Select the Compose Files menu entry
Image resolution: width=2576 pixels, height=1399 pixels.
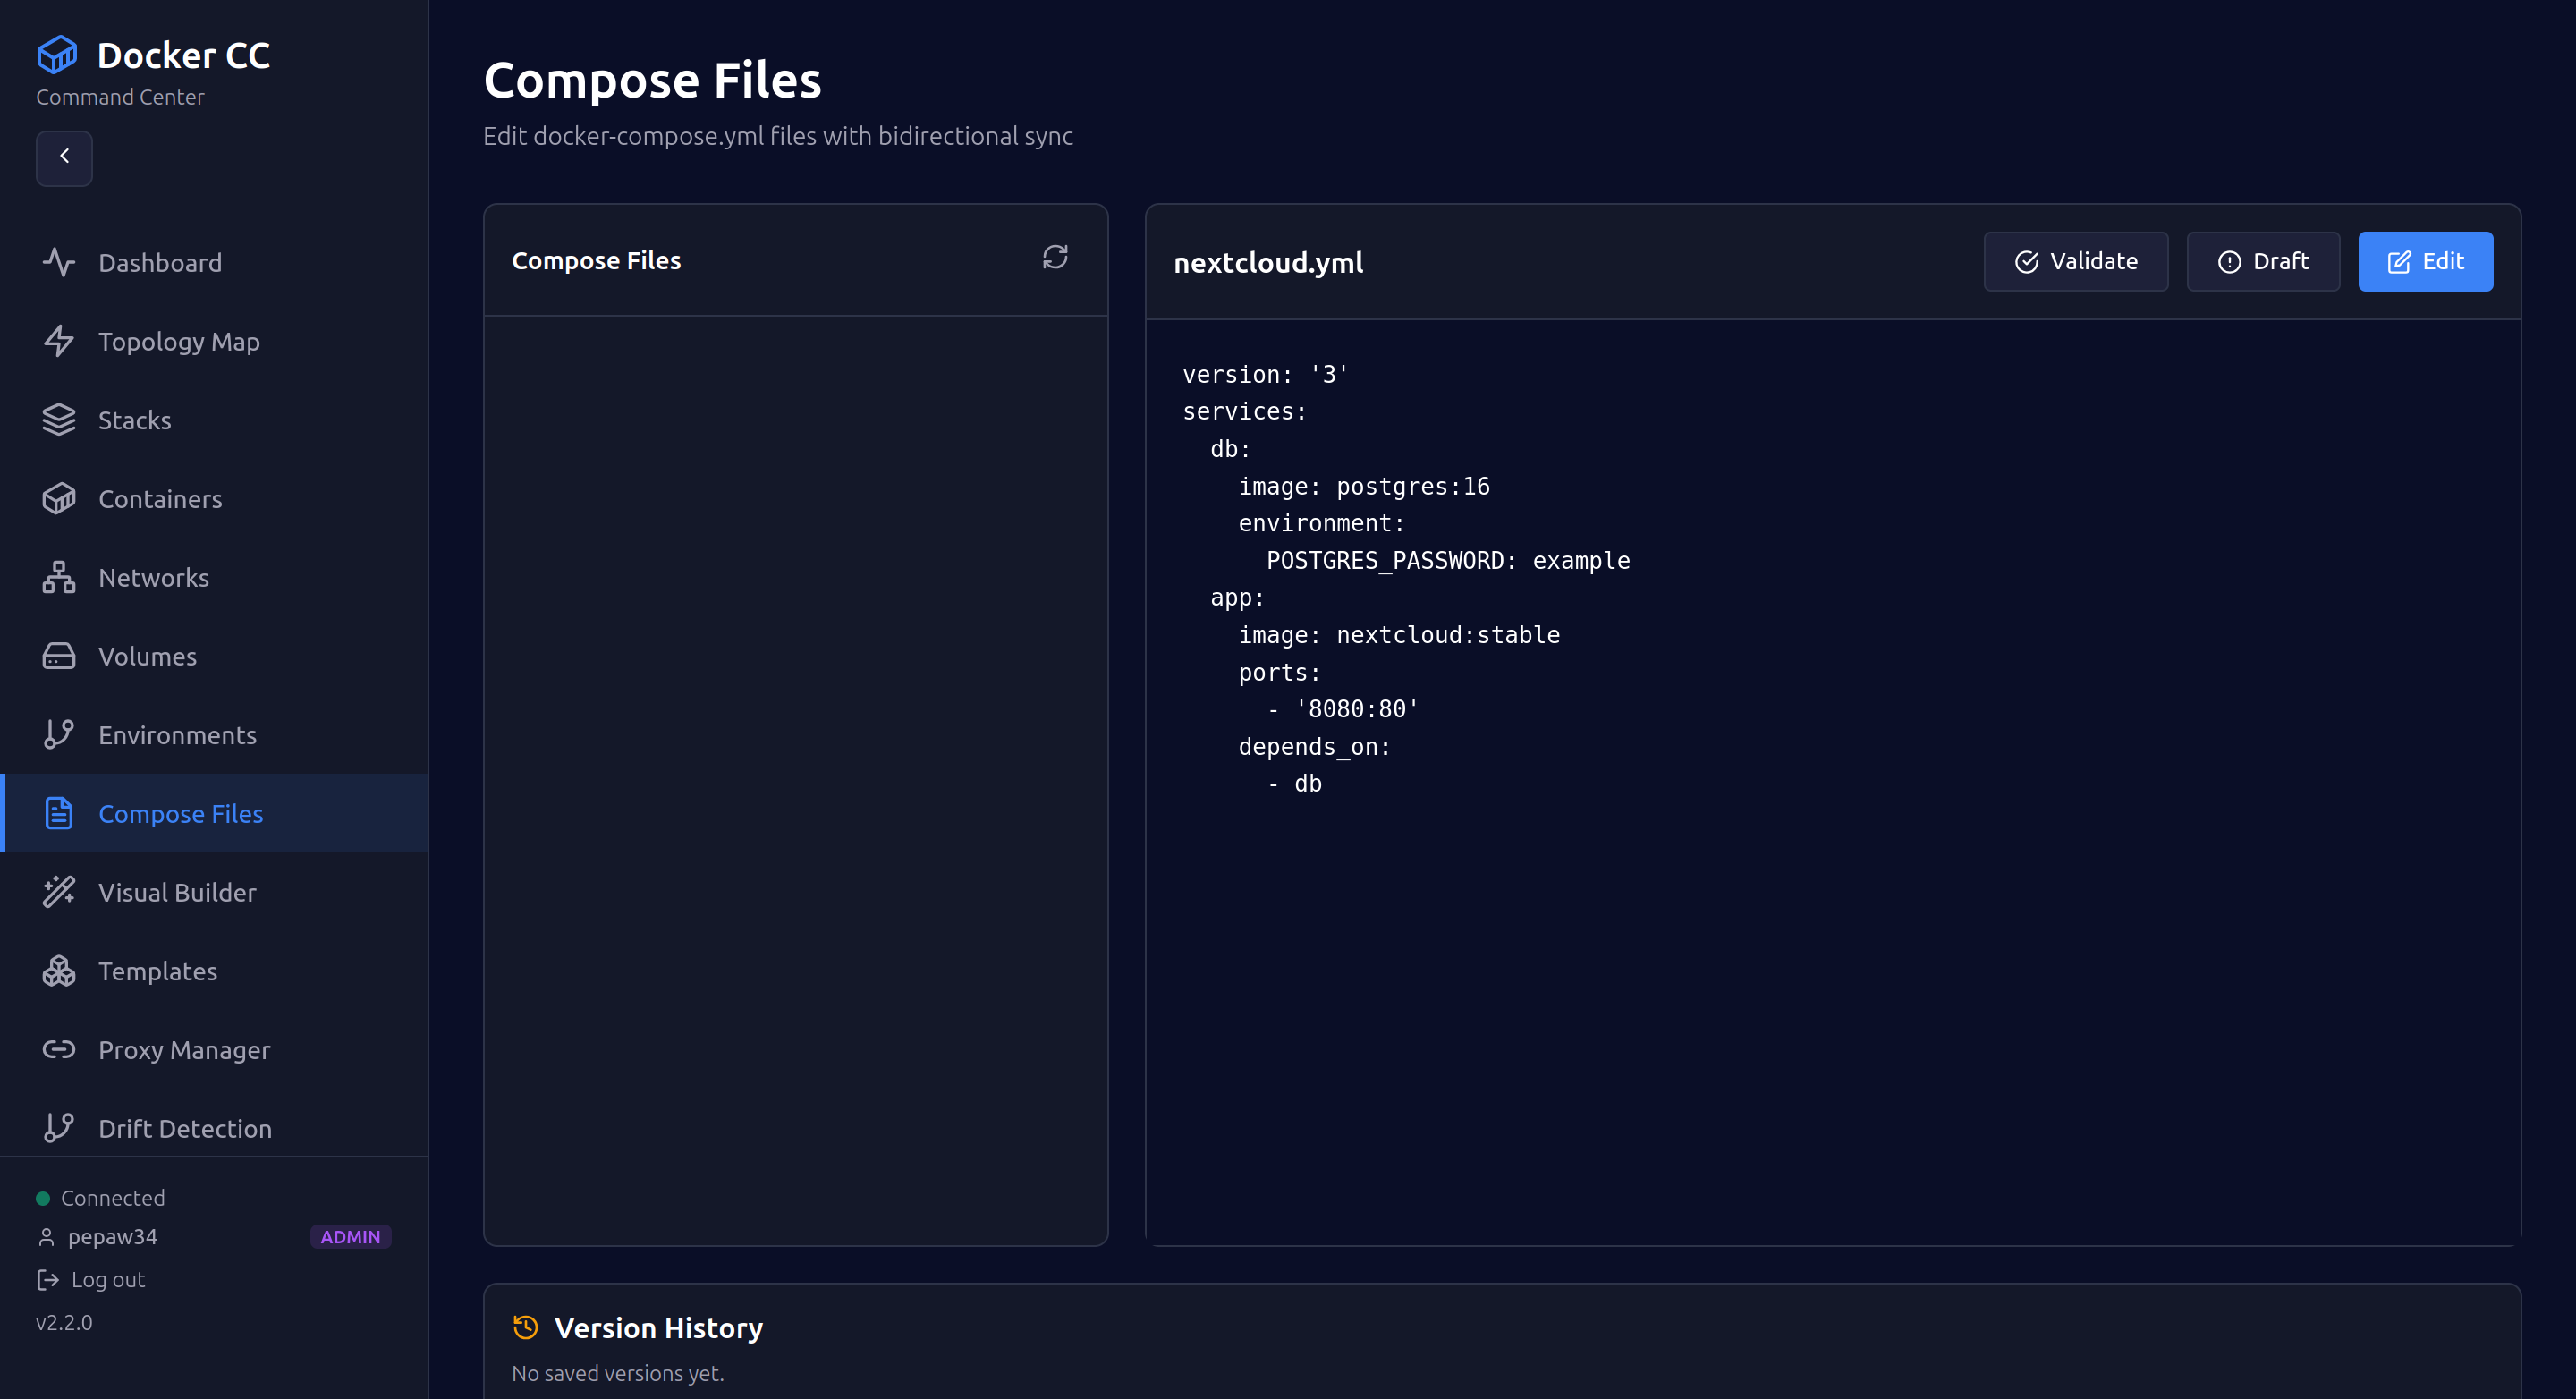tap(181, 813)
